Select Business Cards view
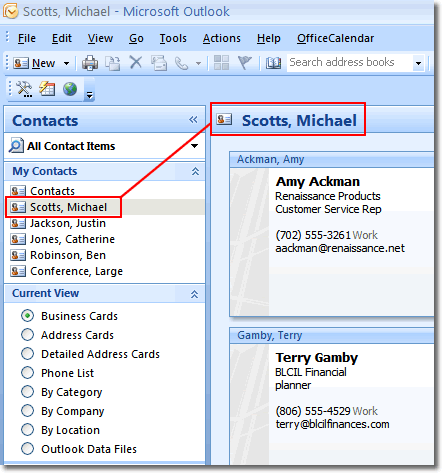Image resolution: width=444 pixels, height=475 pixels. 27,315
